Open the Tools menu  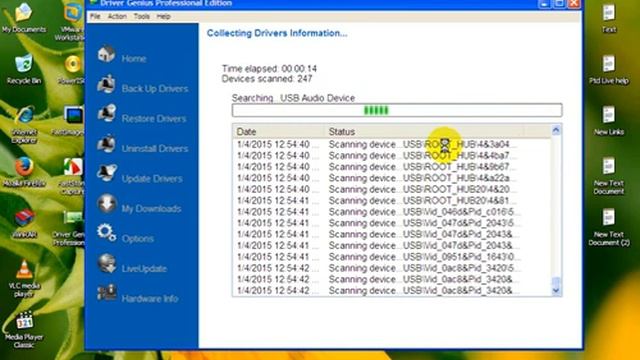pos(141,16)
